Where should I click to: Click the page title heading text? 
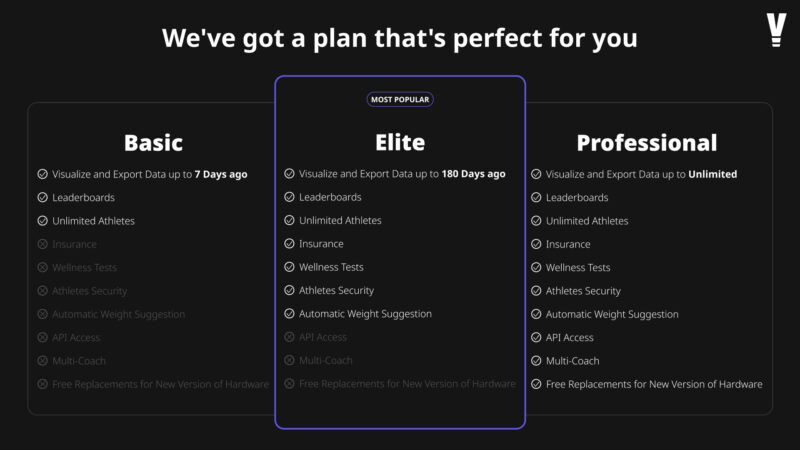399,38
